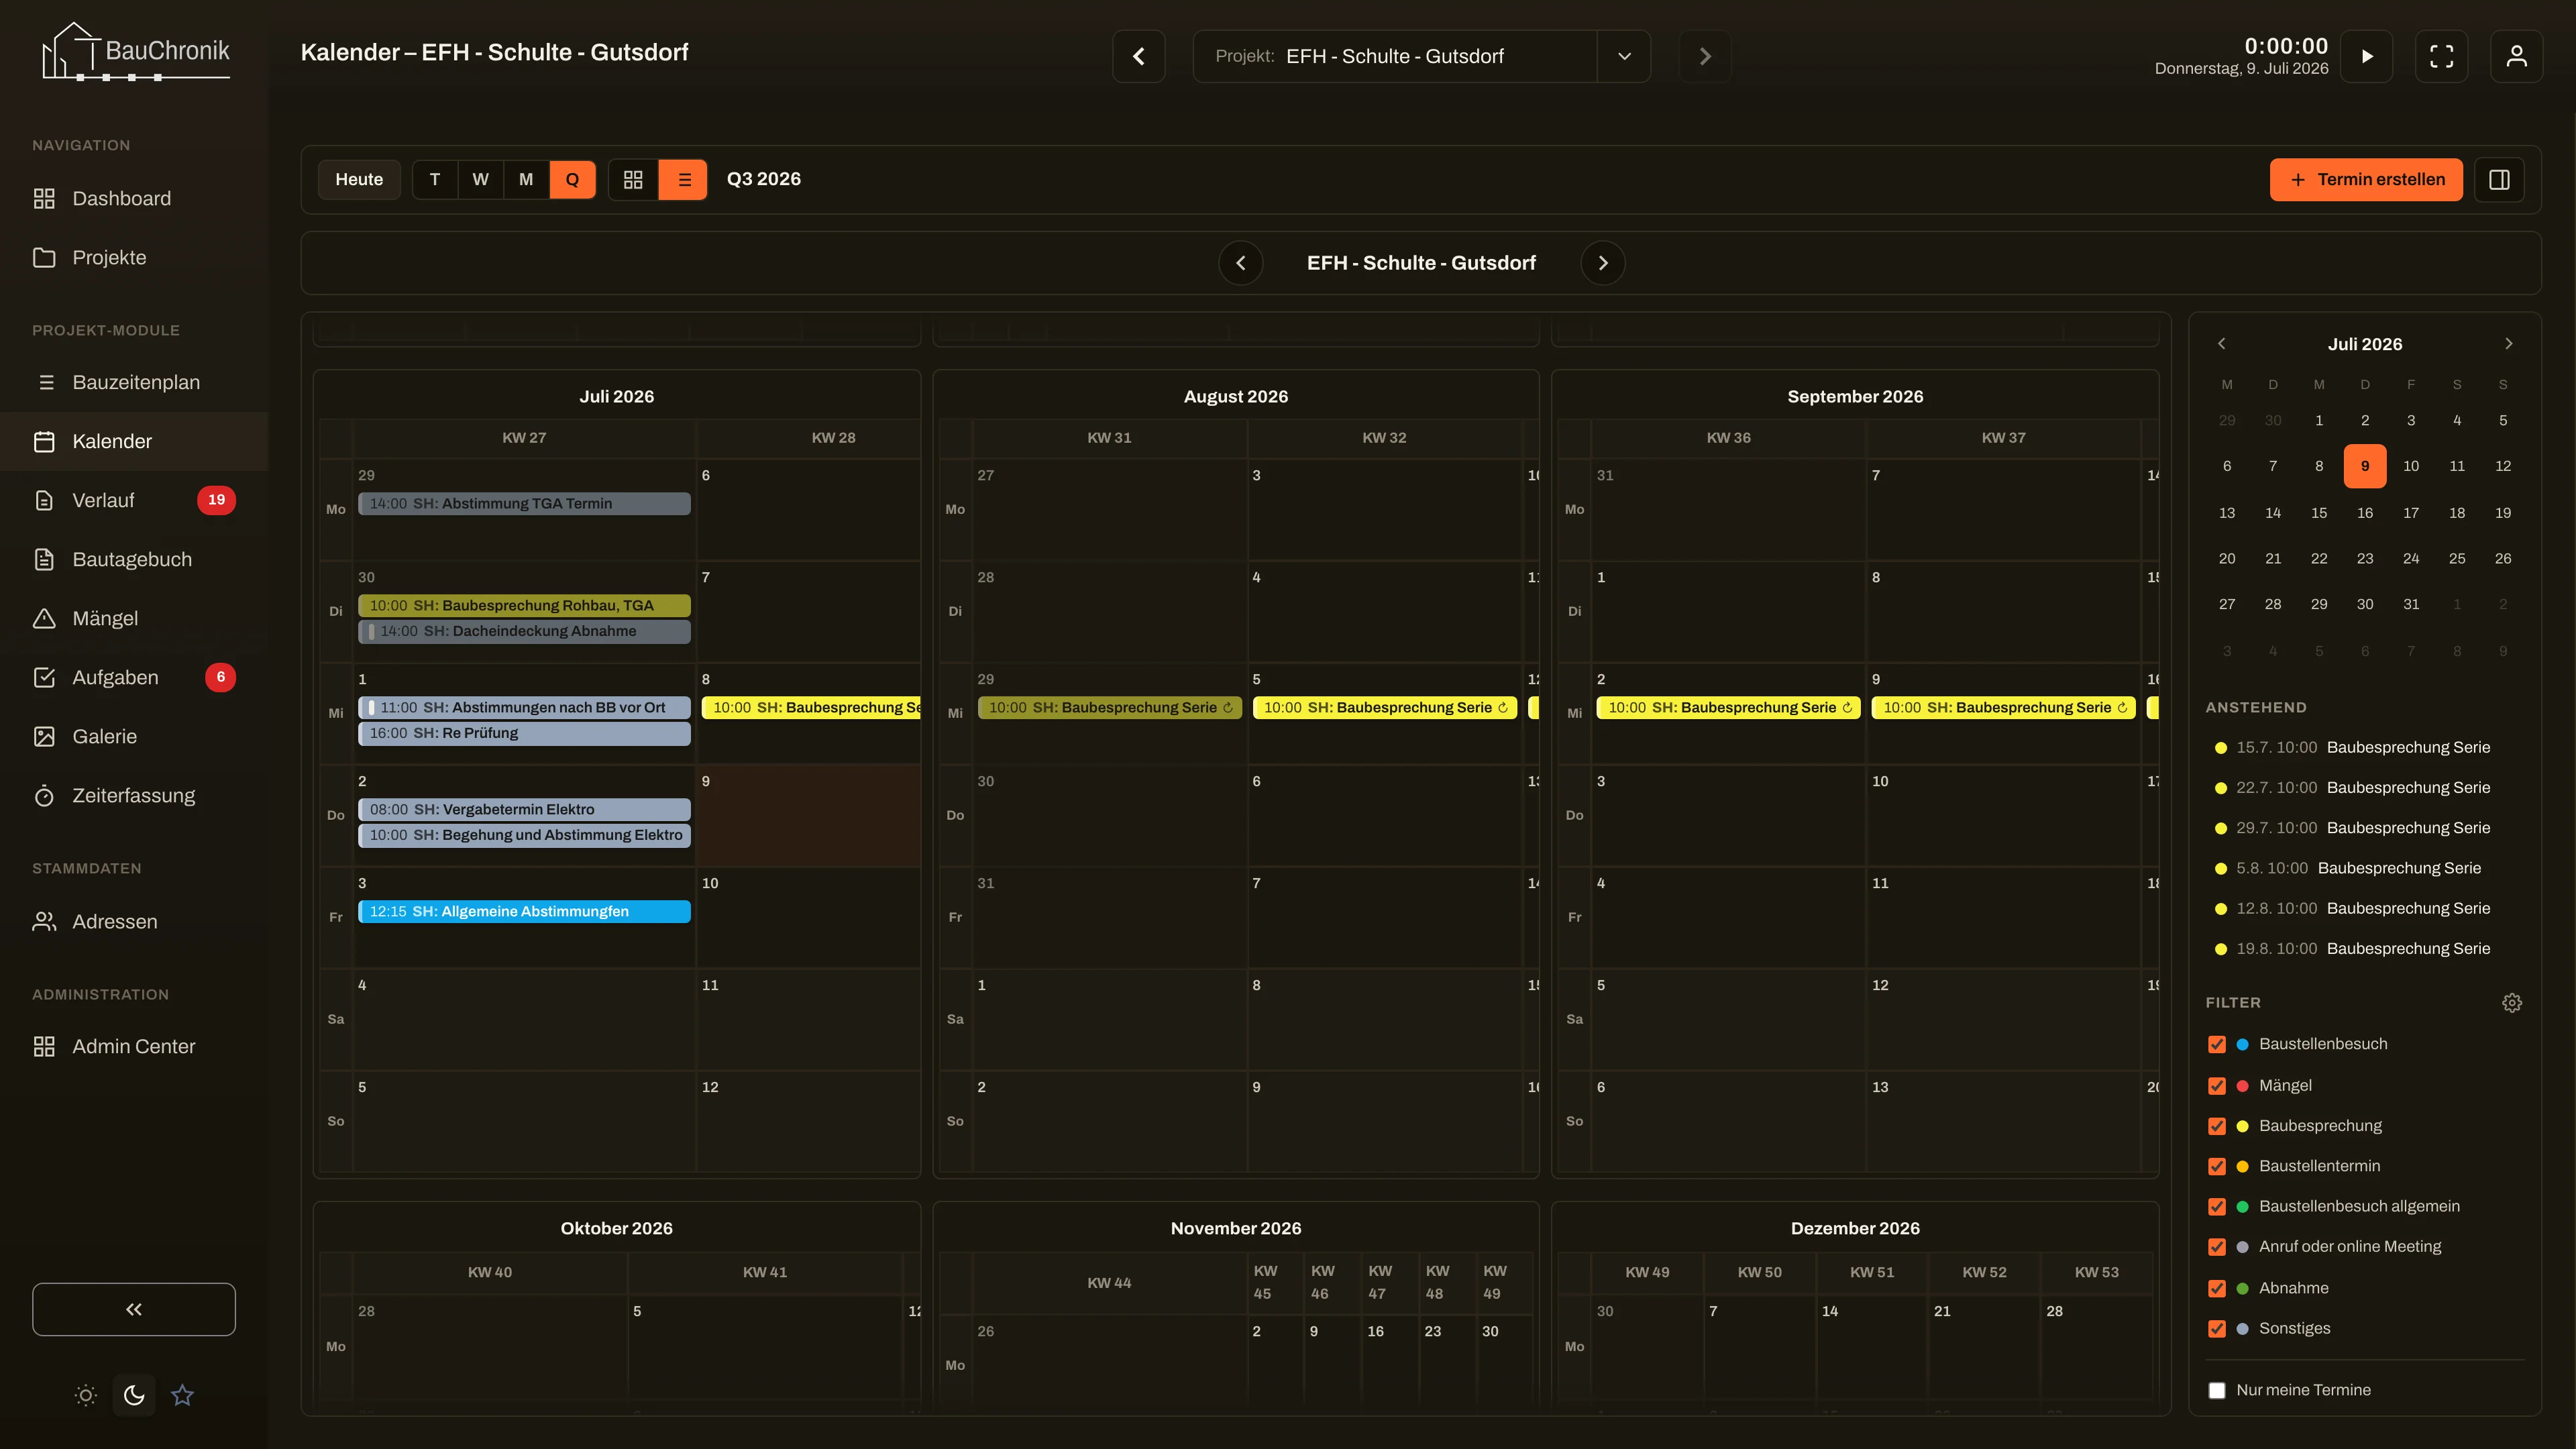2576x1449 pixels.
Task: Click the BauChronik logo
Action: click(135, 51)
